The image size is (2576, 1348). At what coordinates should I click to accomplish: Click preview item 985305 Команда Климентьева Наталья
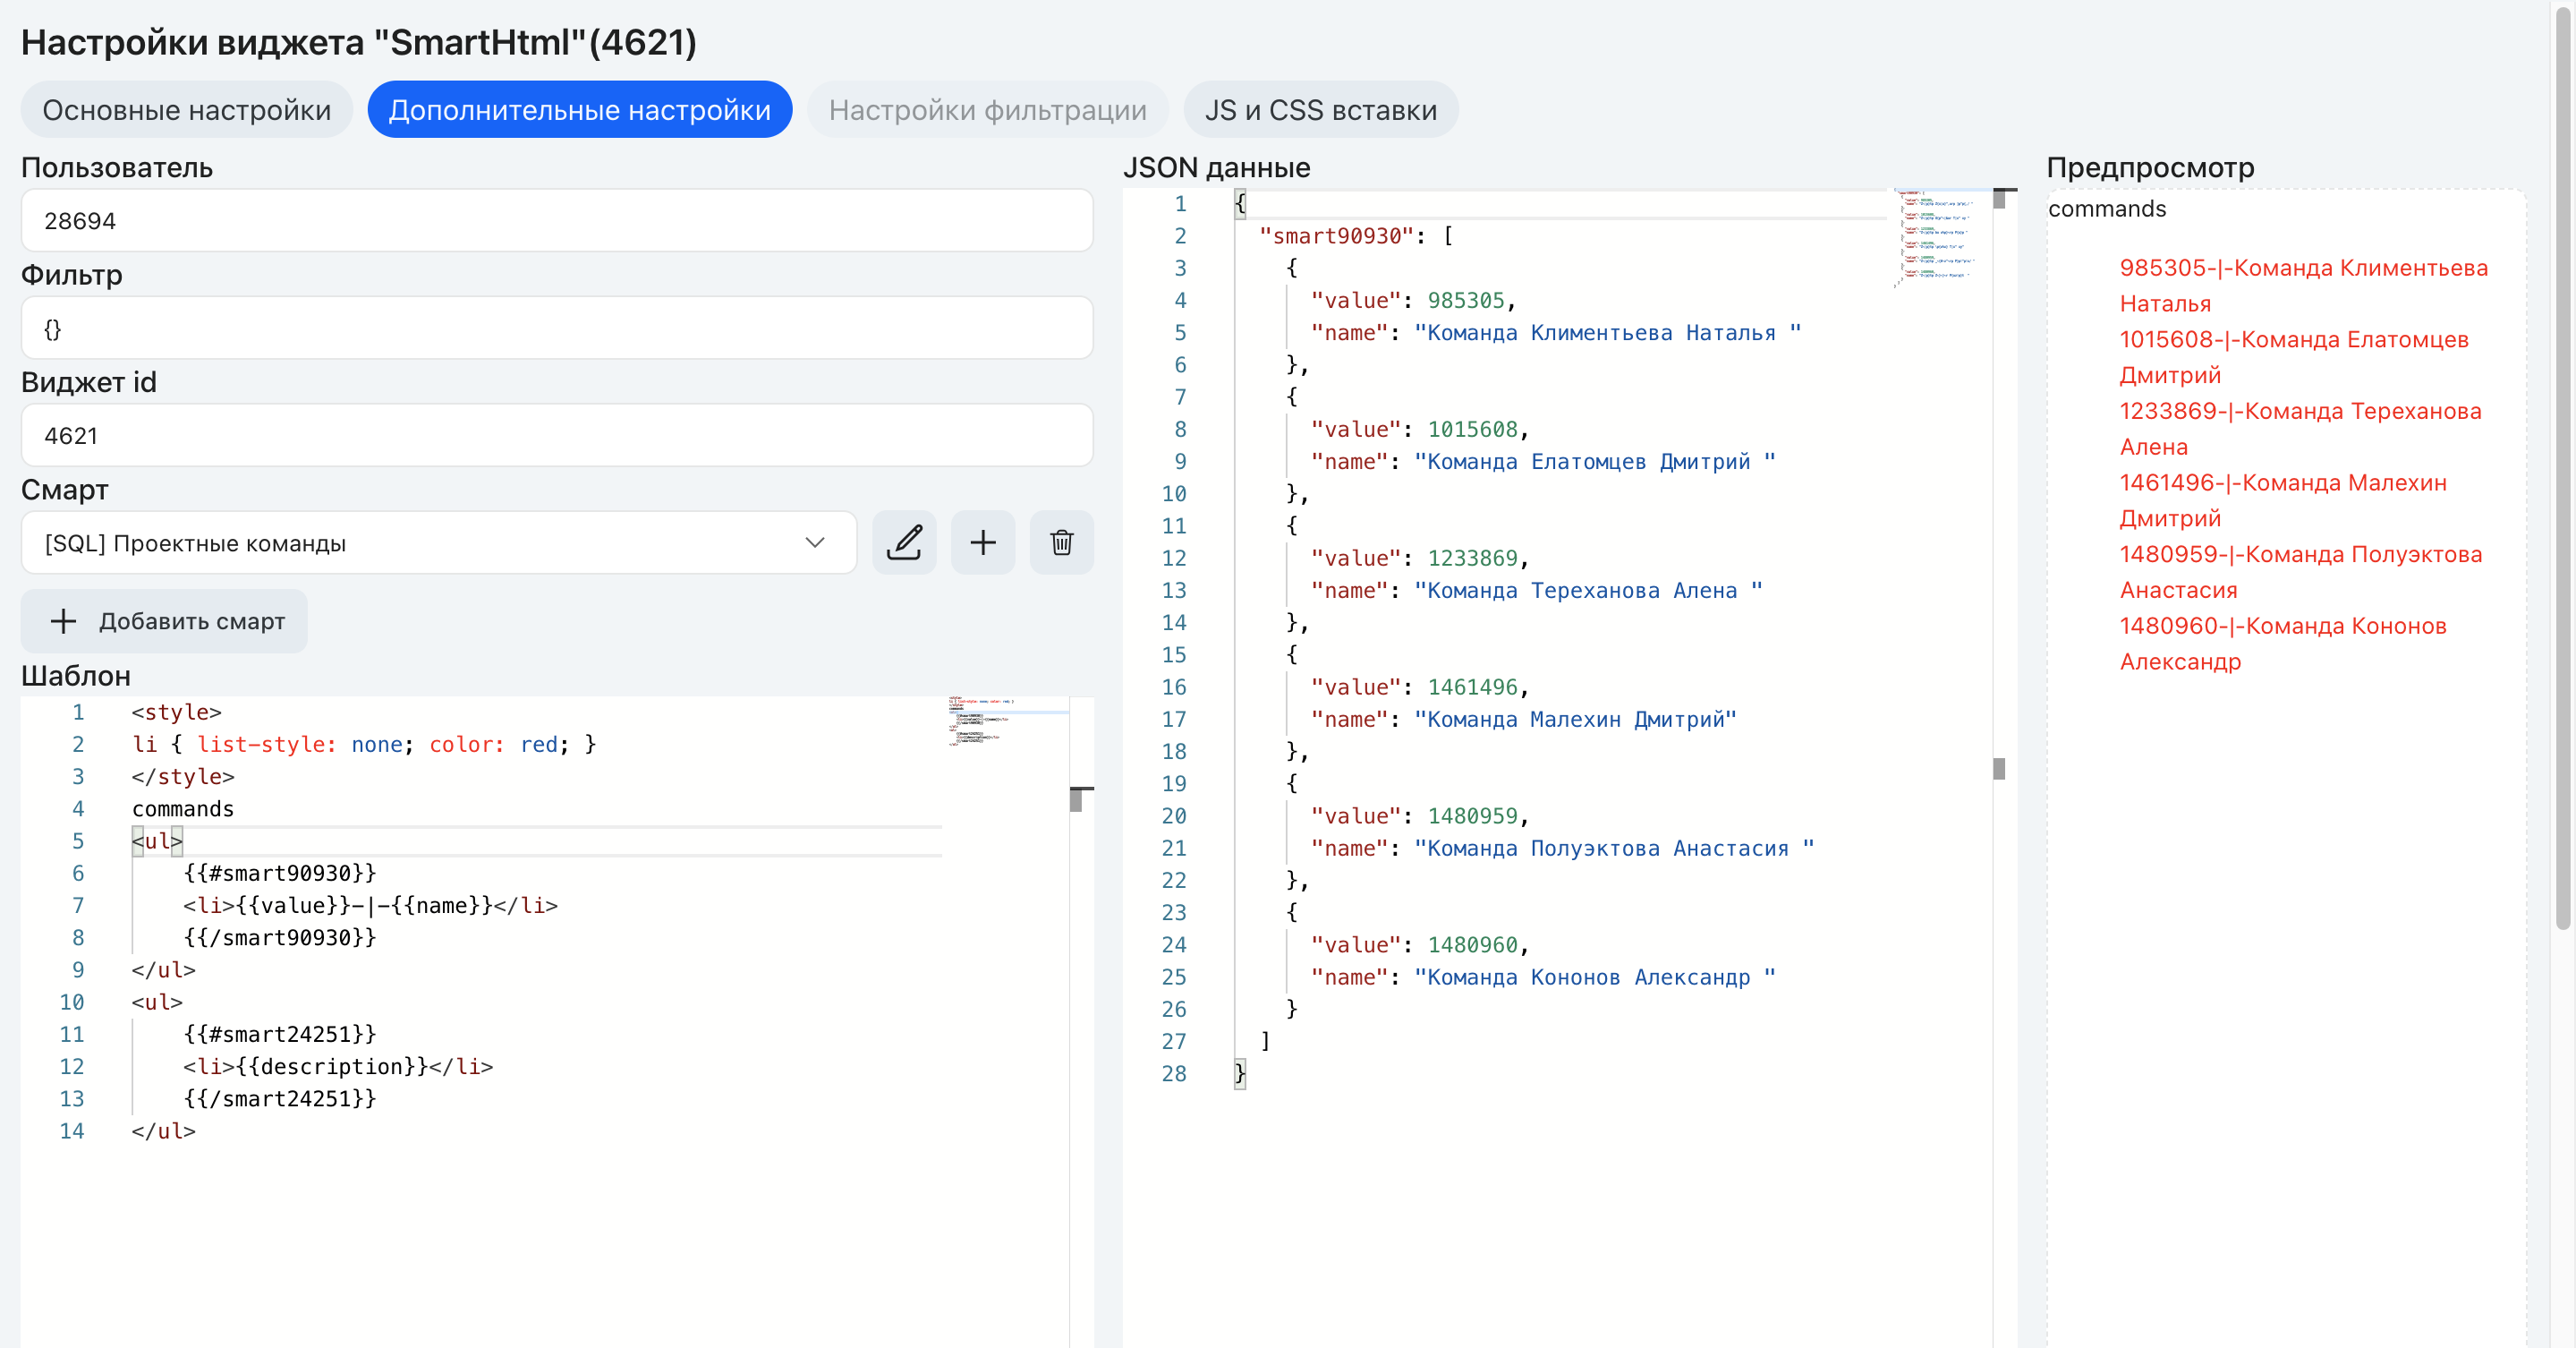(x=2303, y=286)
